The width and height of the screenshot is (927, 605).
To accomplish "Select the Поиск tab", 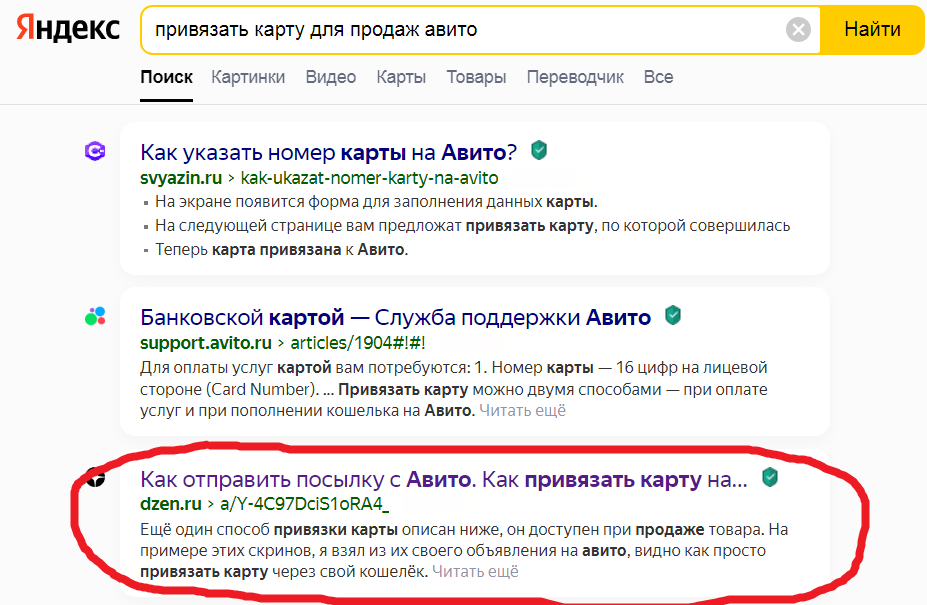I will [166, 77].
